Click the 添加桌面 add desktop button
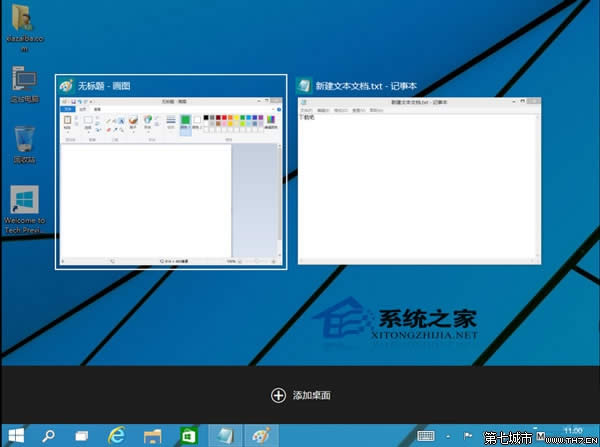 [x=300, y=395]
